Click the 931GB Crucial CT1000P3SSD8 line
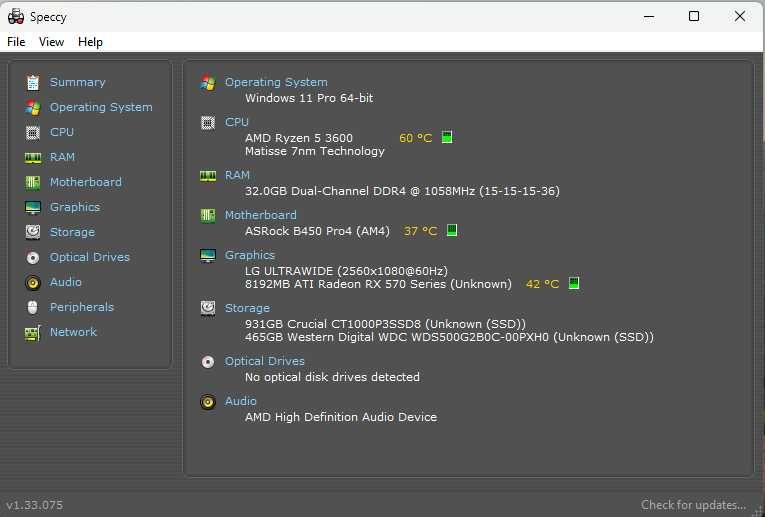The width and height of the screenshot is (765, 517). tap(385, 324)
